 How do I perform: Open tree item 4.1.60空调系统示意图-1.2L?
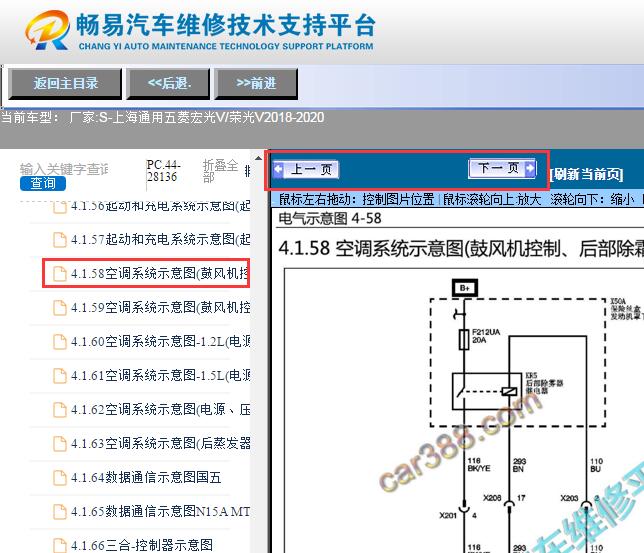[160, 341]
